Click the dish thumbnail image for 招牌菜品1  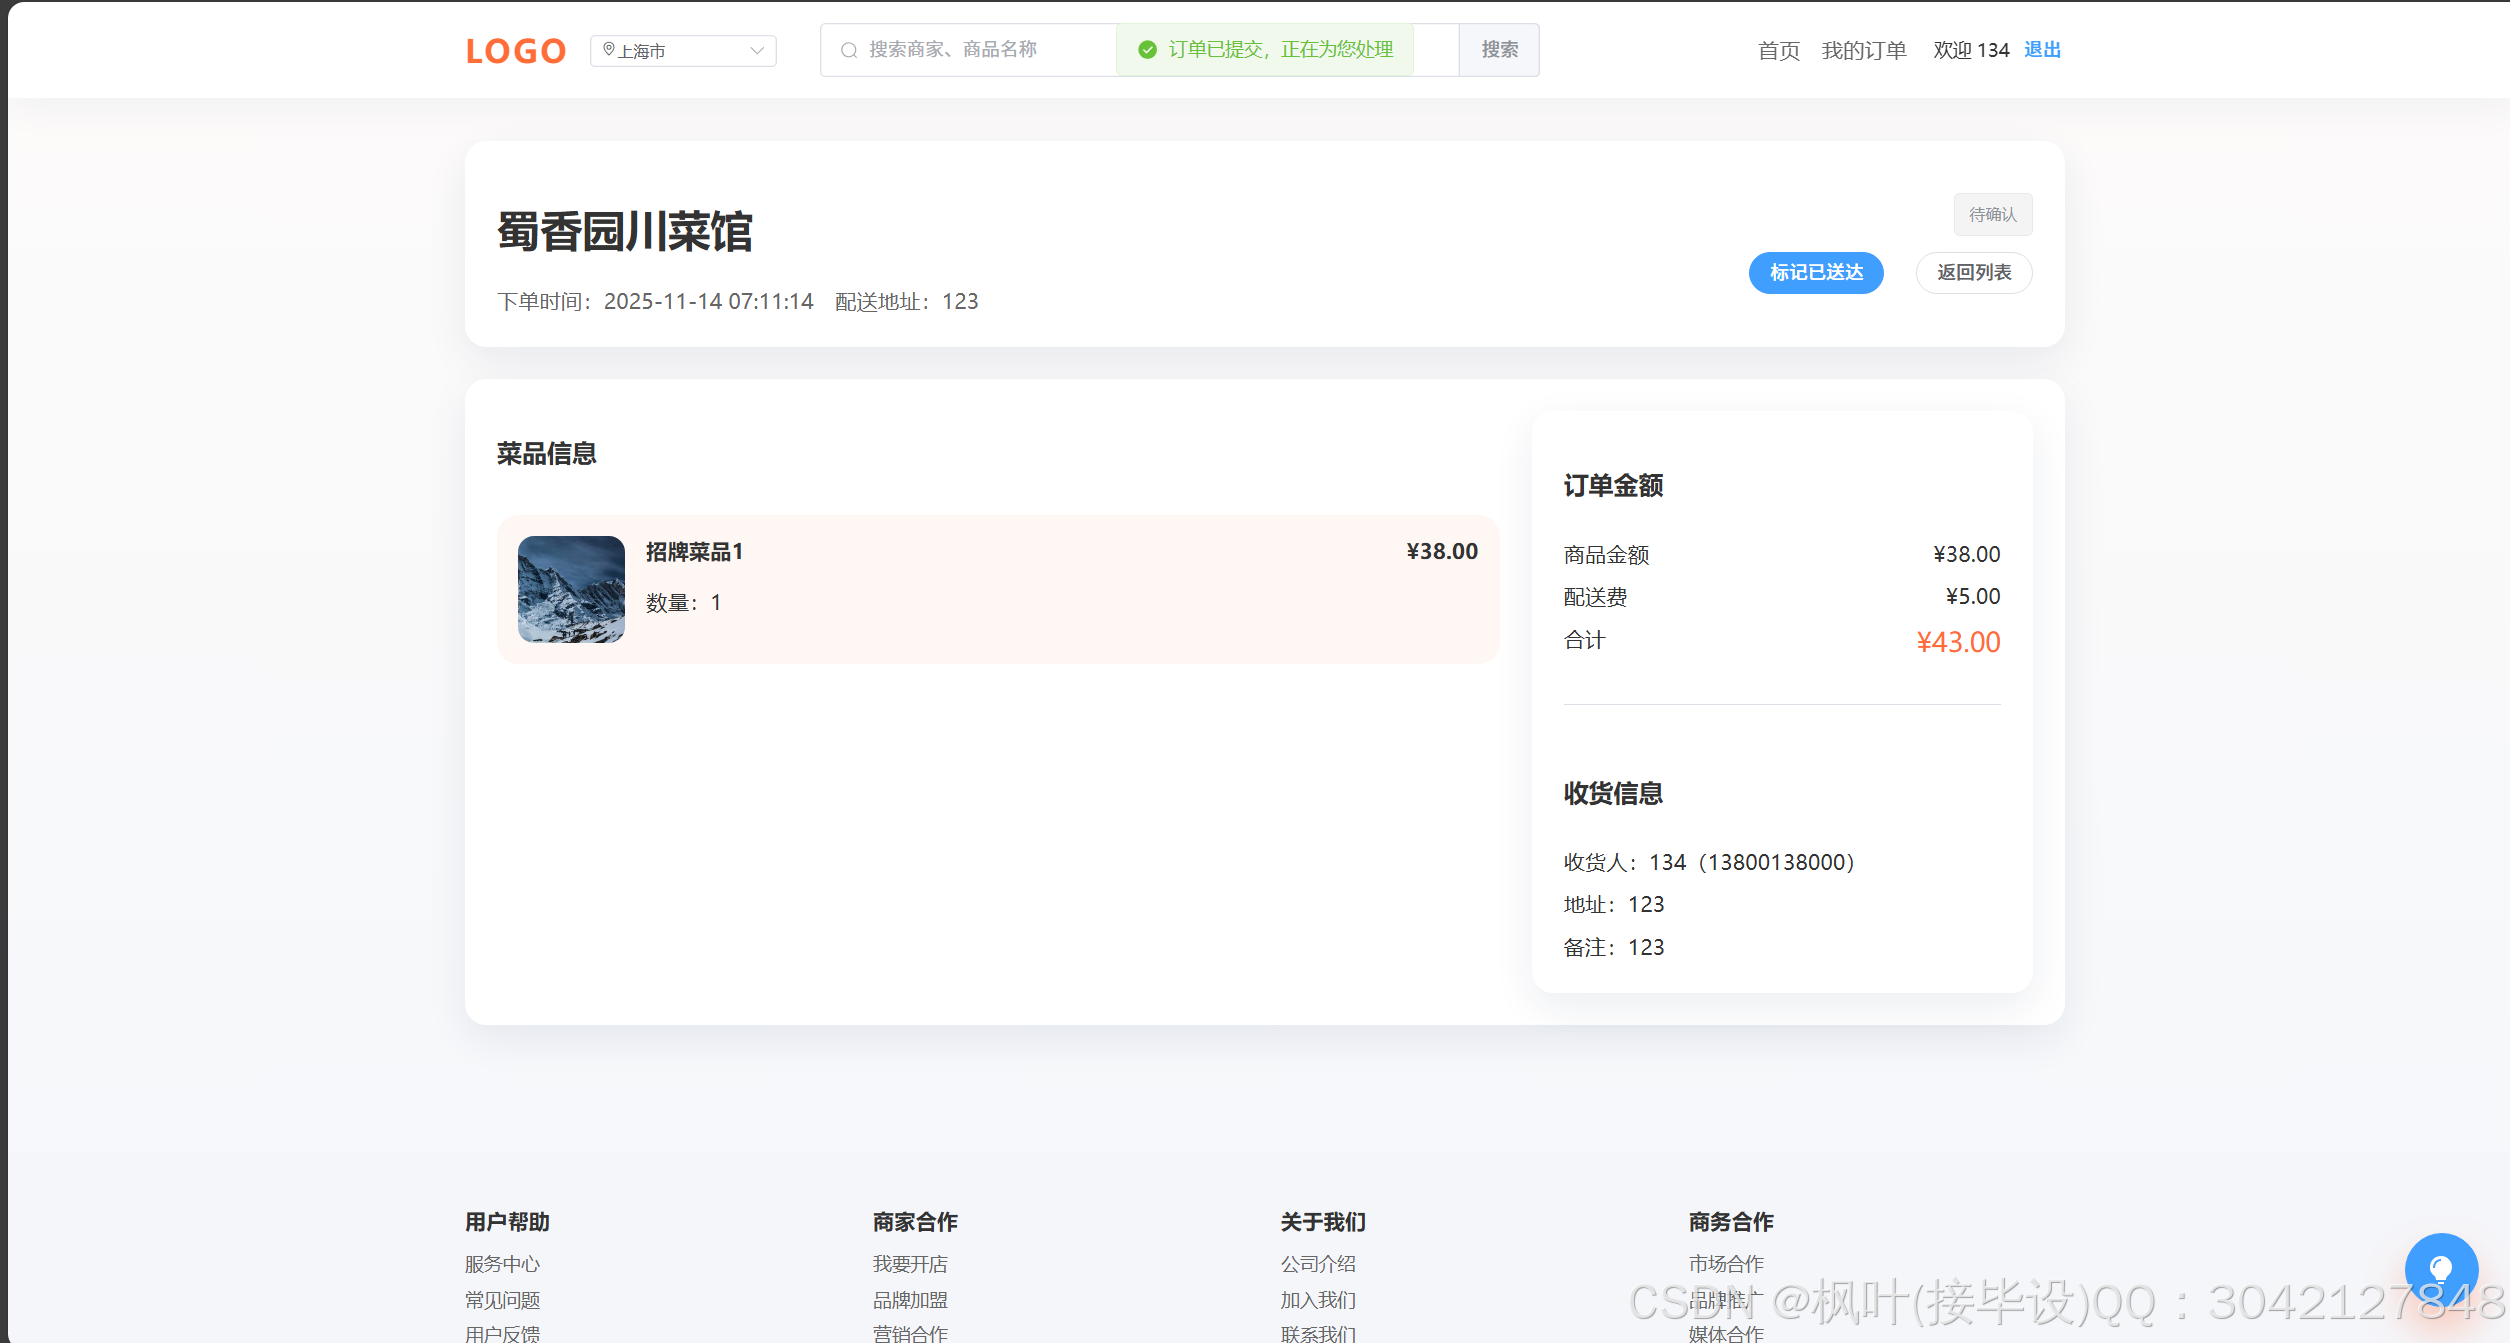click(x=570, y=590)
